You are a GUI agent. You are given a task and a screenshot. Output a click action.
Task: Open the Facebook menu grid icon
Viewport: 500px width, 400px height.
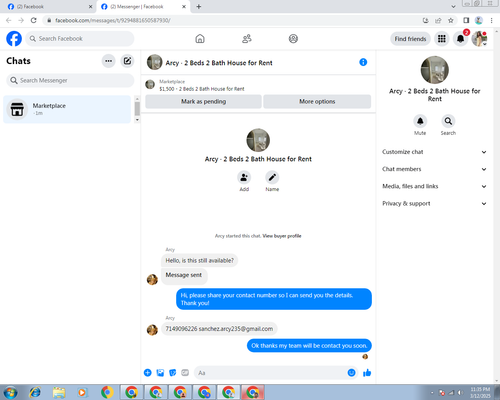tap(442, 39)
